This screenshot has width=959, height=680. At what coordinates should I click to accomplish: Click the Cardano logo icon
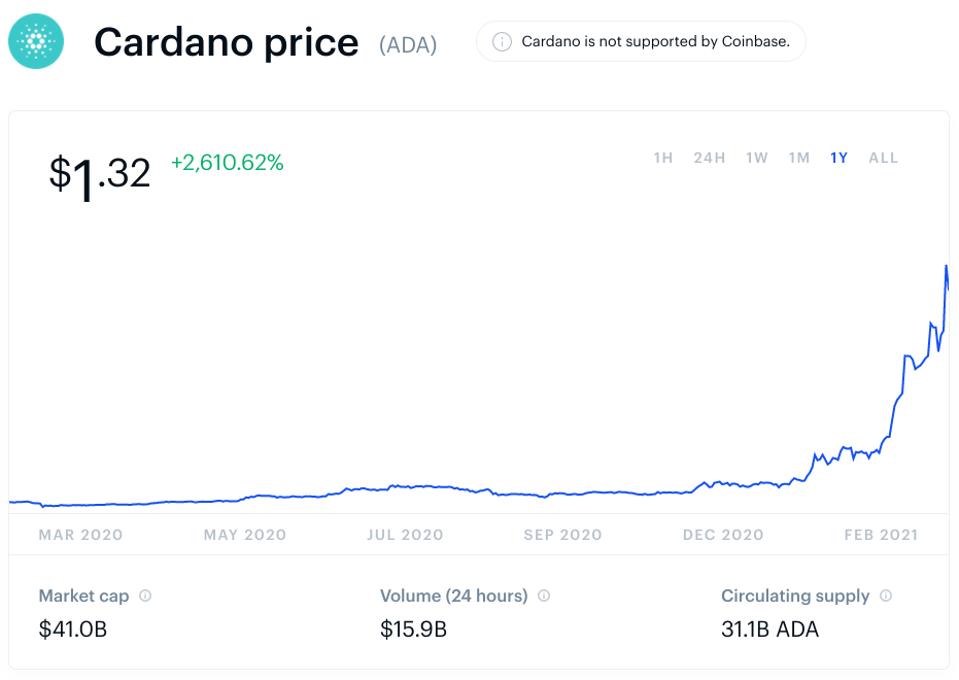[35, 43]
